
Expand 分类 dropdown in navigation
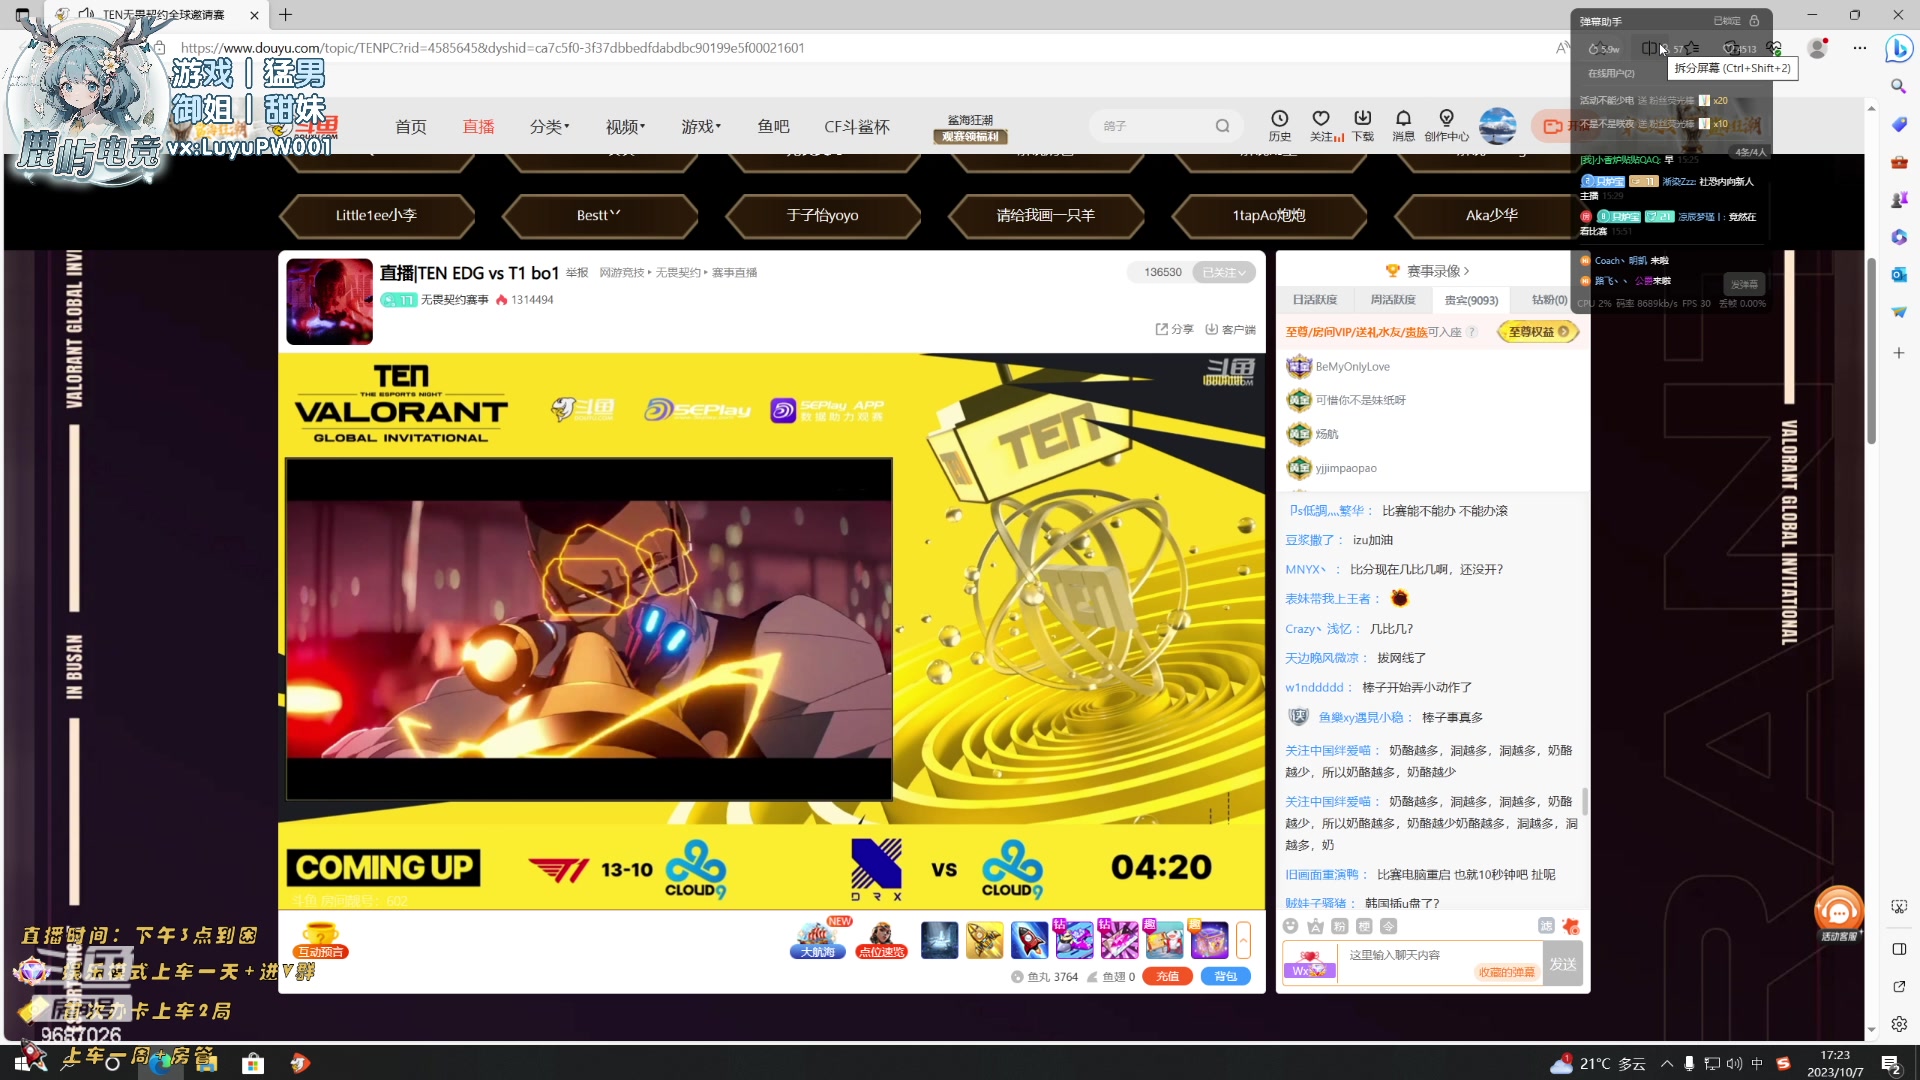(549, 126)
